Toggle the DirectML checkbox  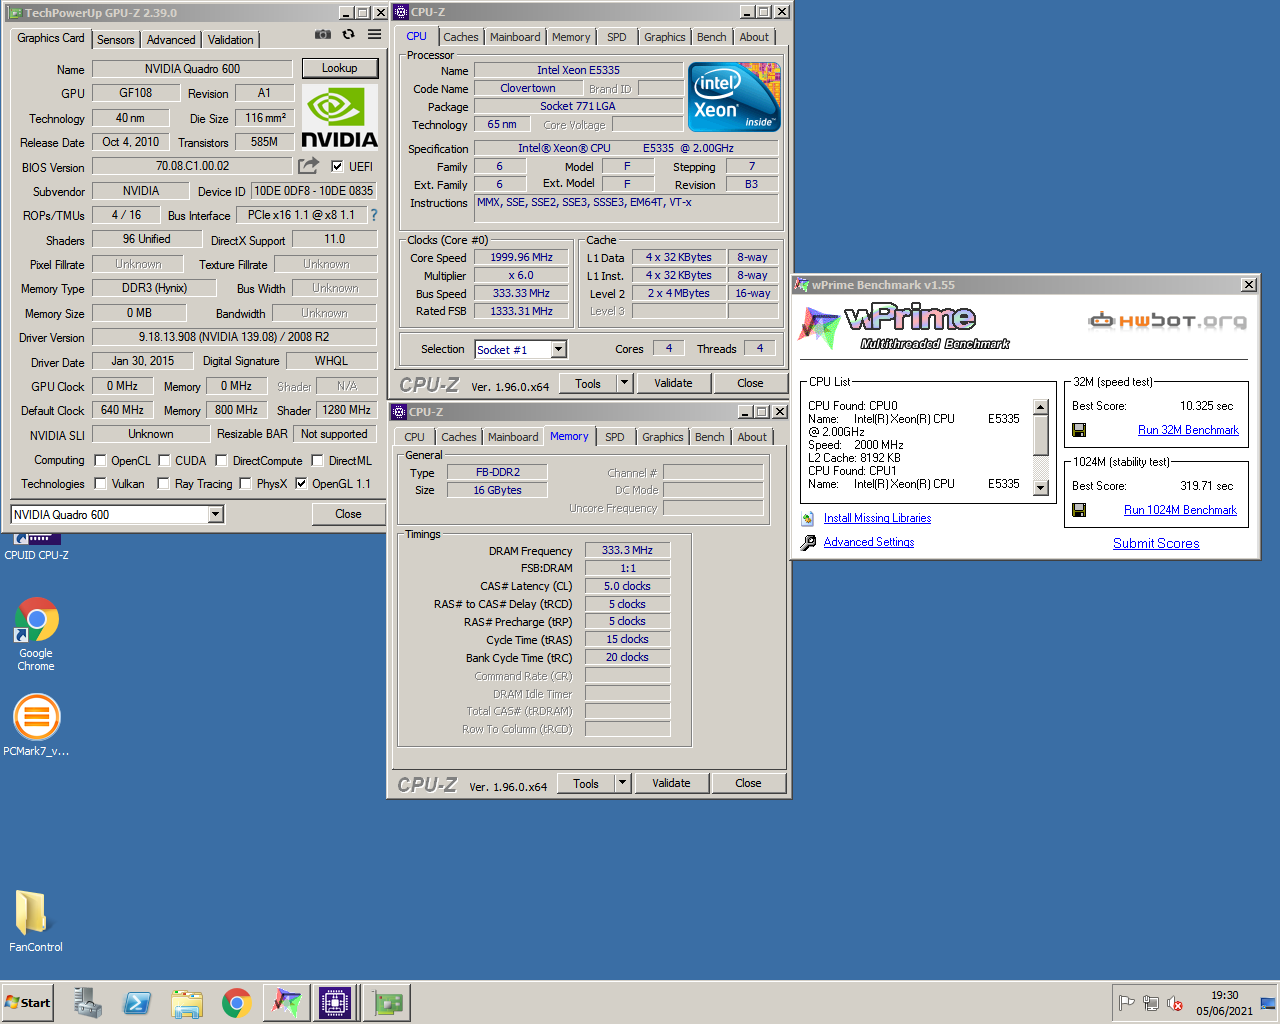317,461
